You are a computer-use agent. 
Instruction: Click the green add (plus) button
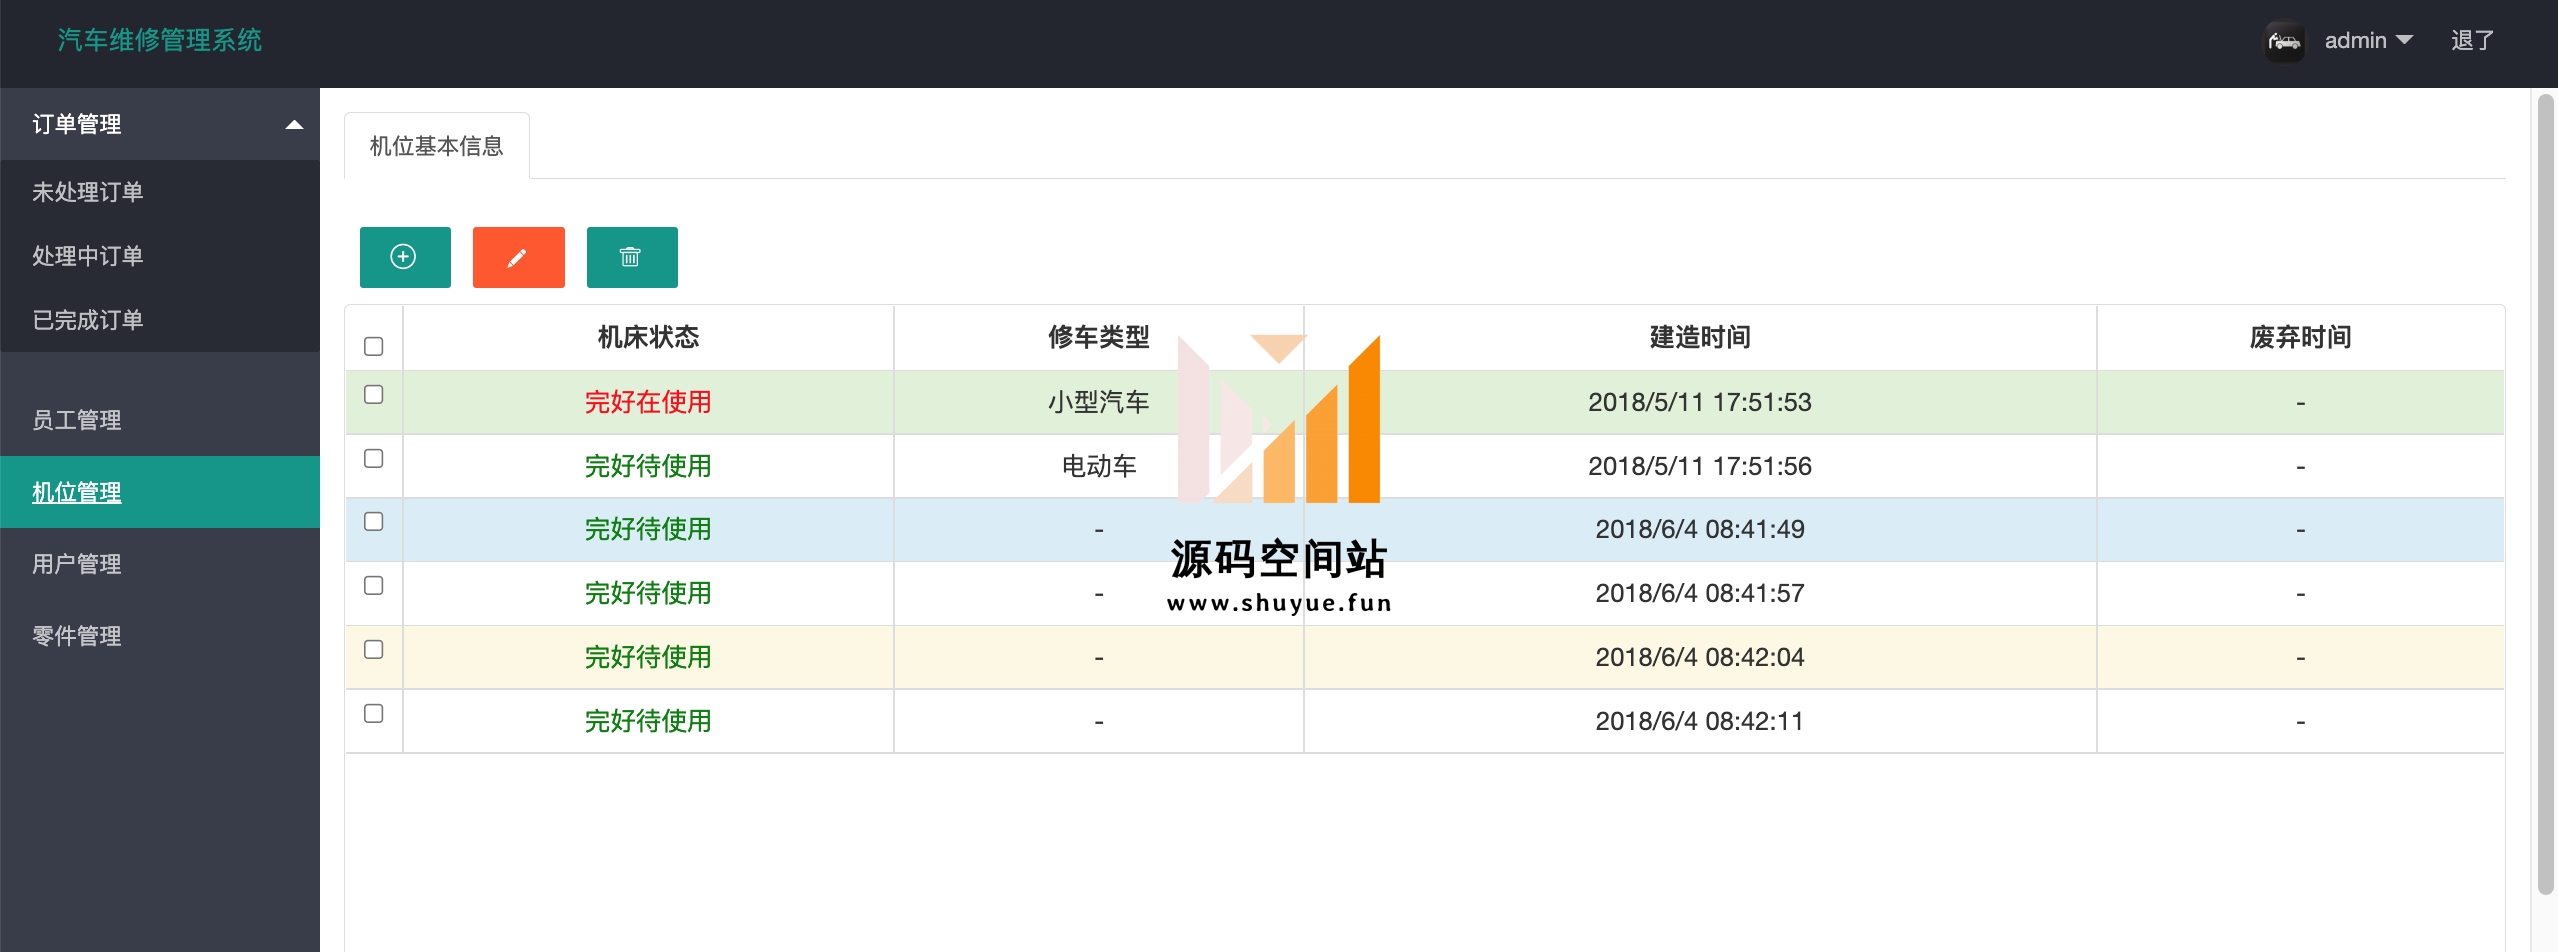point(405,257)
